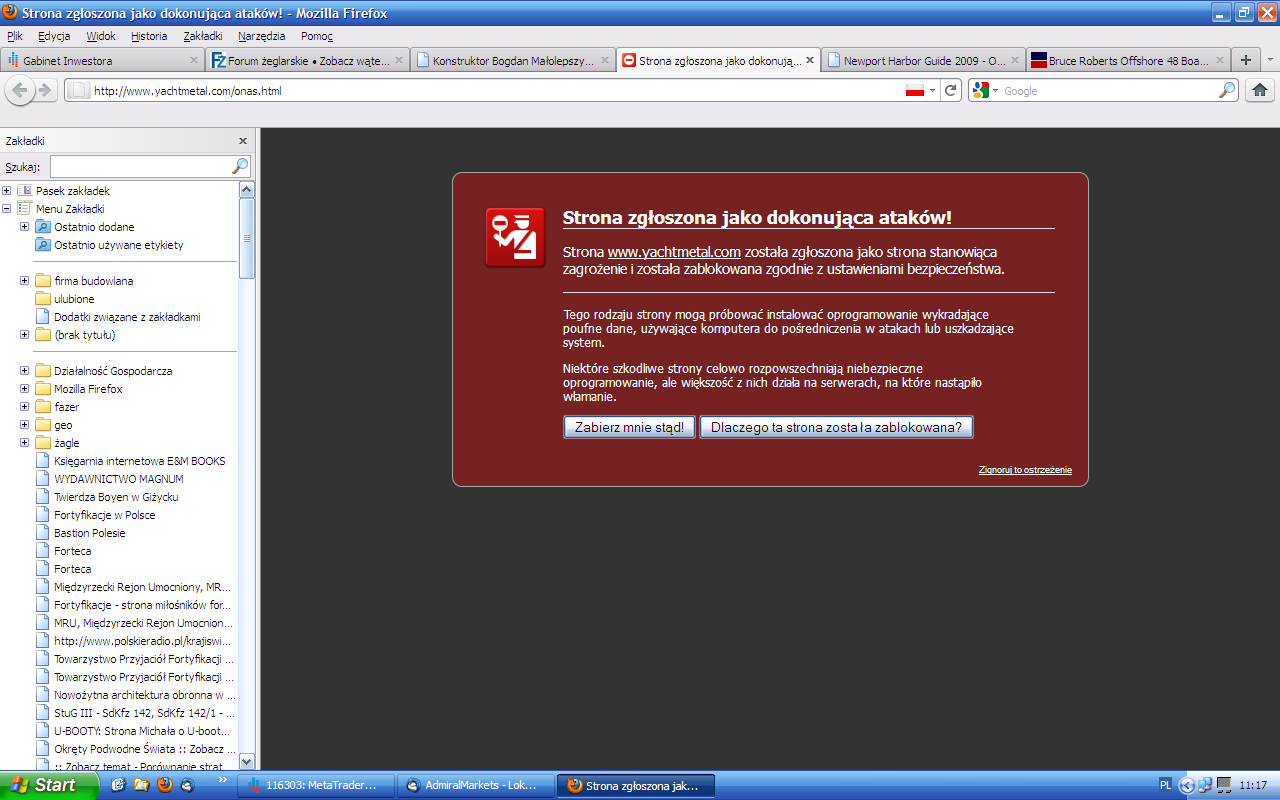The image size is (1280, 800).
Task: Collapse Menu Zakładki tree node
Action: point(7,209)
